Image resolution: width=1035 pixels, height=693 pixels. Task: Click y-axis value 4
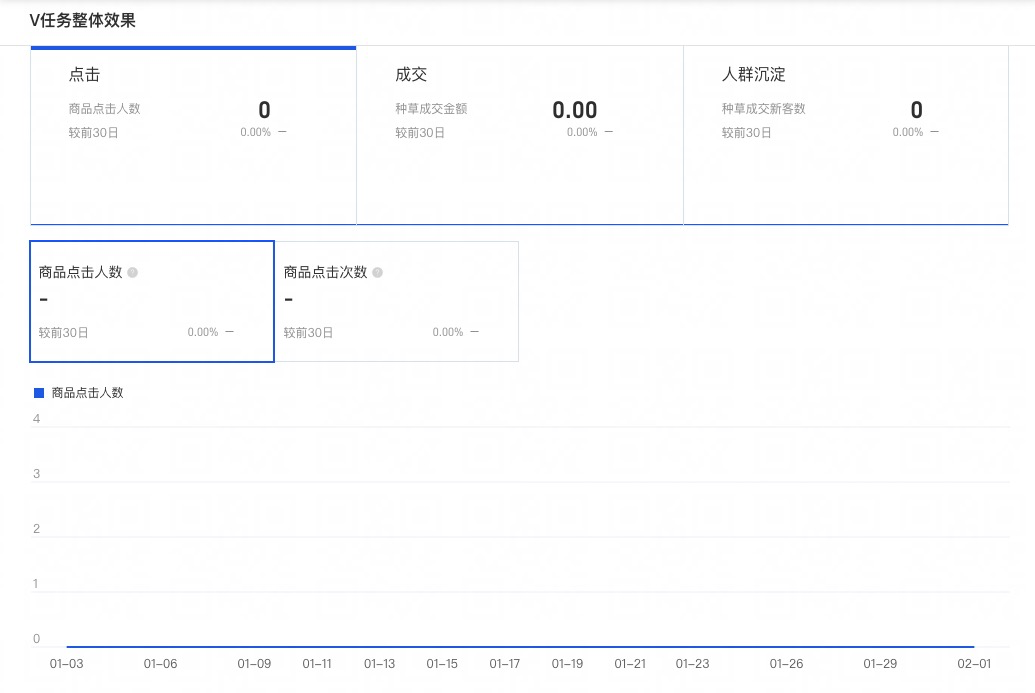(x=36, y=419)
